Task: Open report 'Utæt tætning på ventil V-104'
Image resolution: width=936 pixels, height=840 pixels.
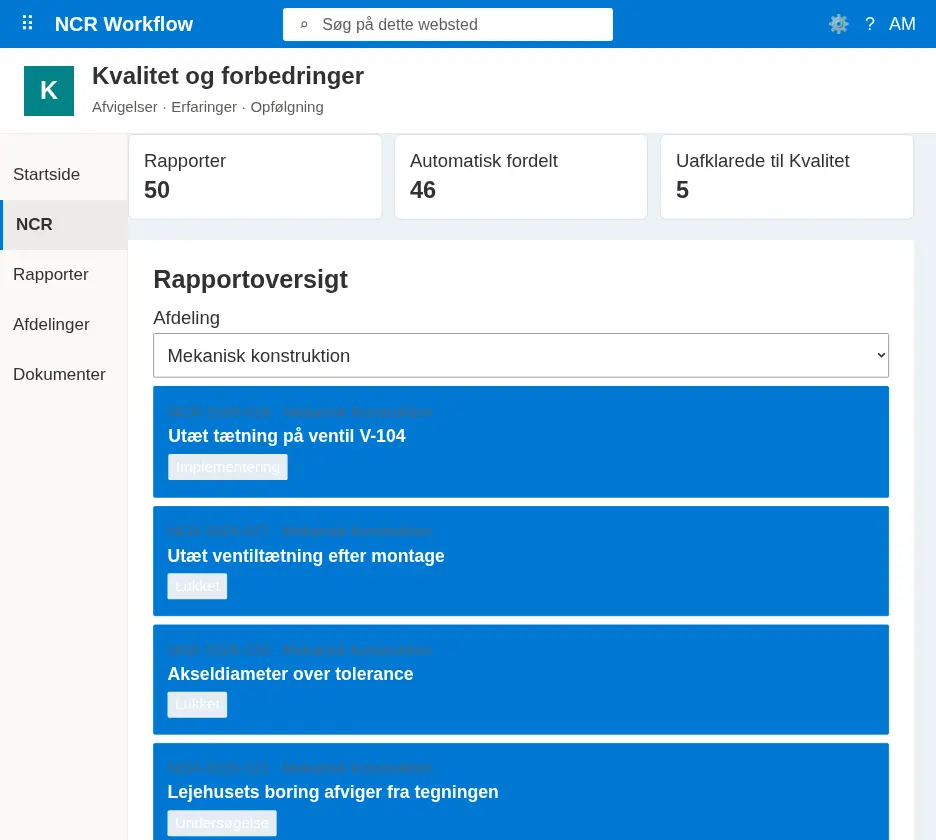Action: [521, 442]
